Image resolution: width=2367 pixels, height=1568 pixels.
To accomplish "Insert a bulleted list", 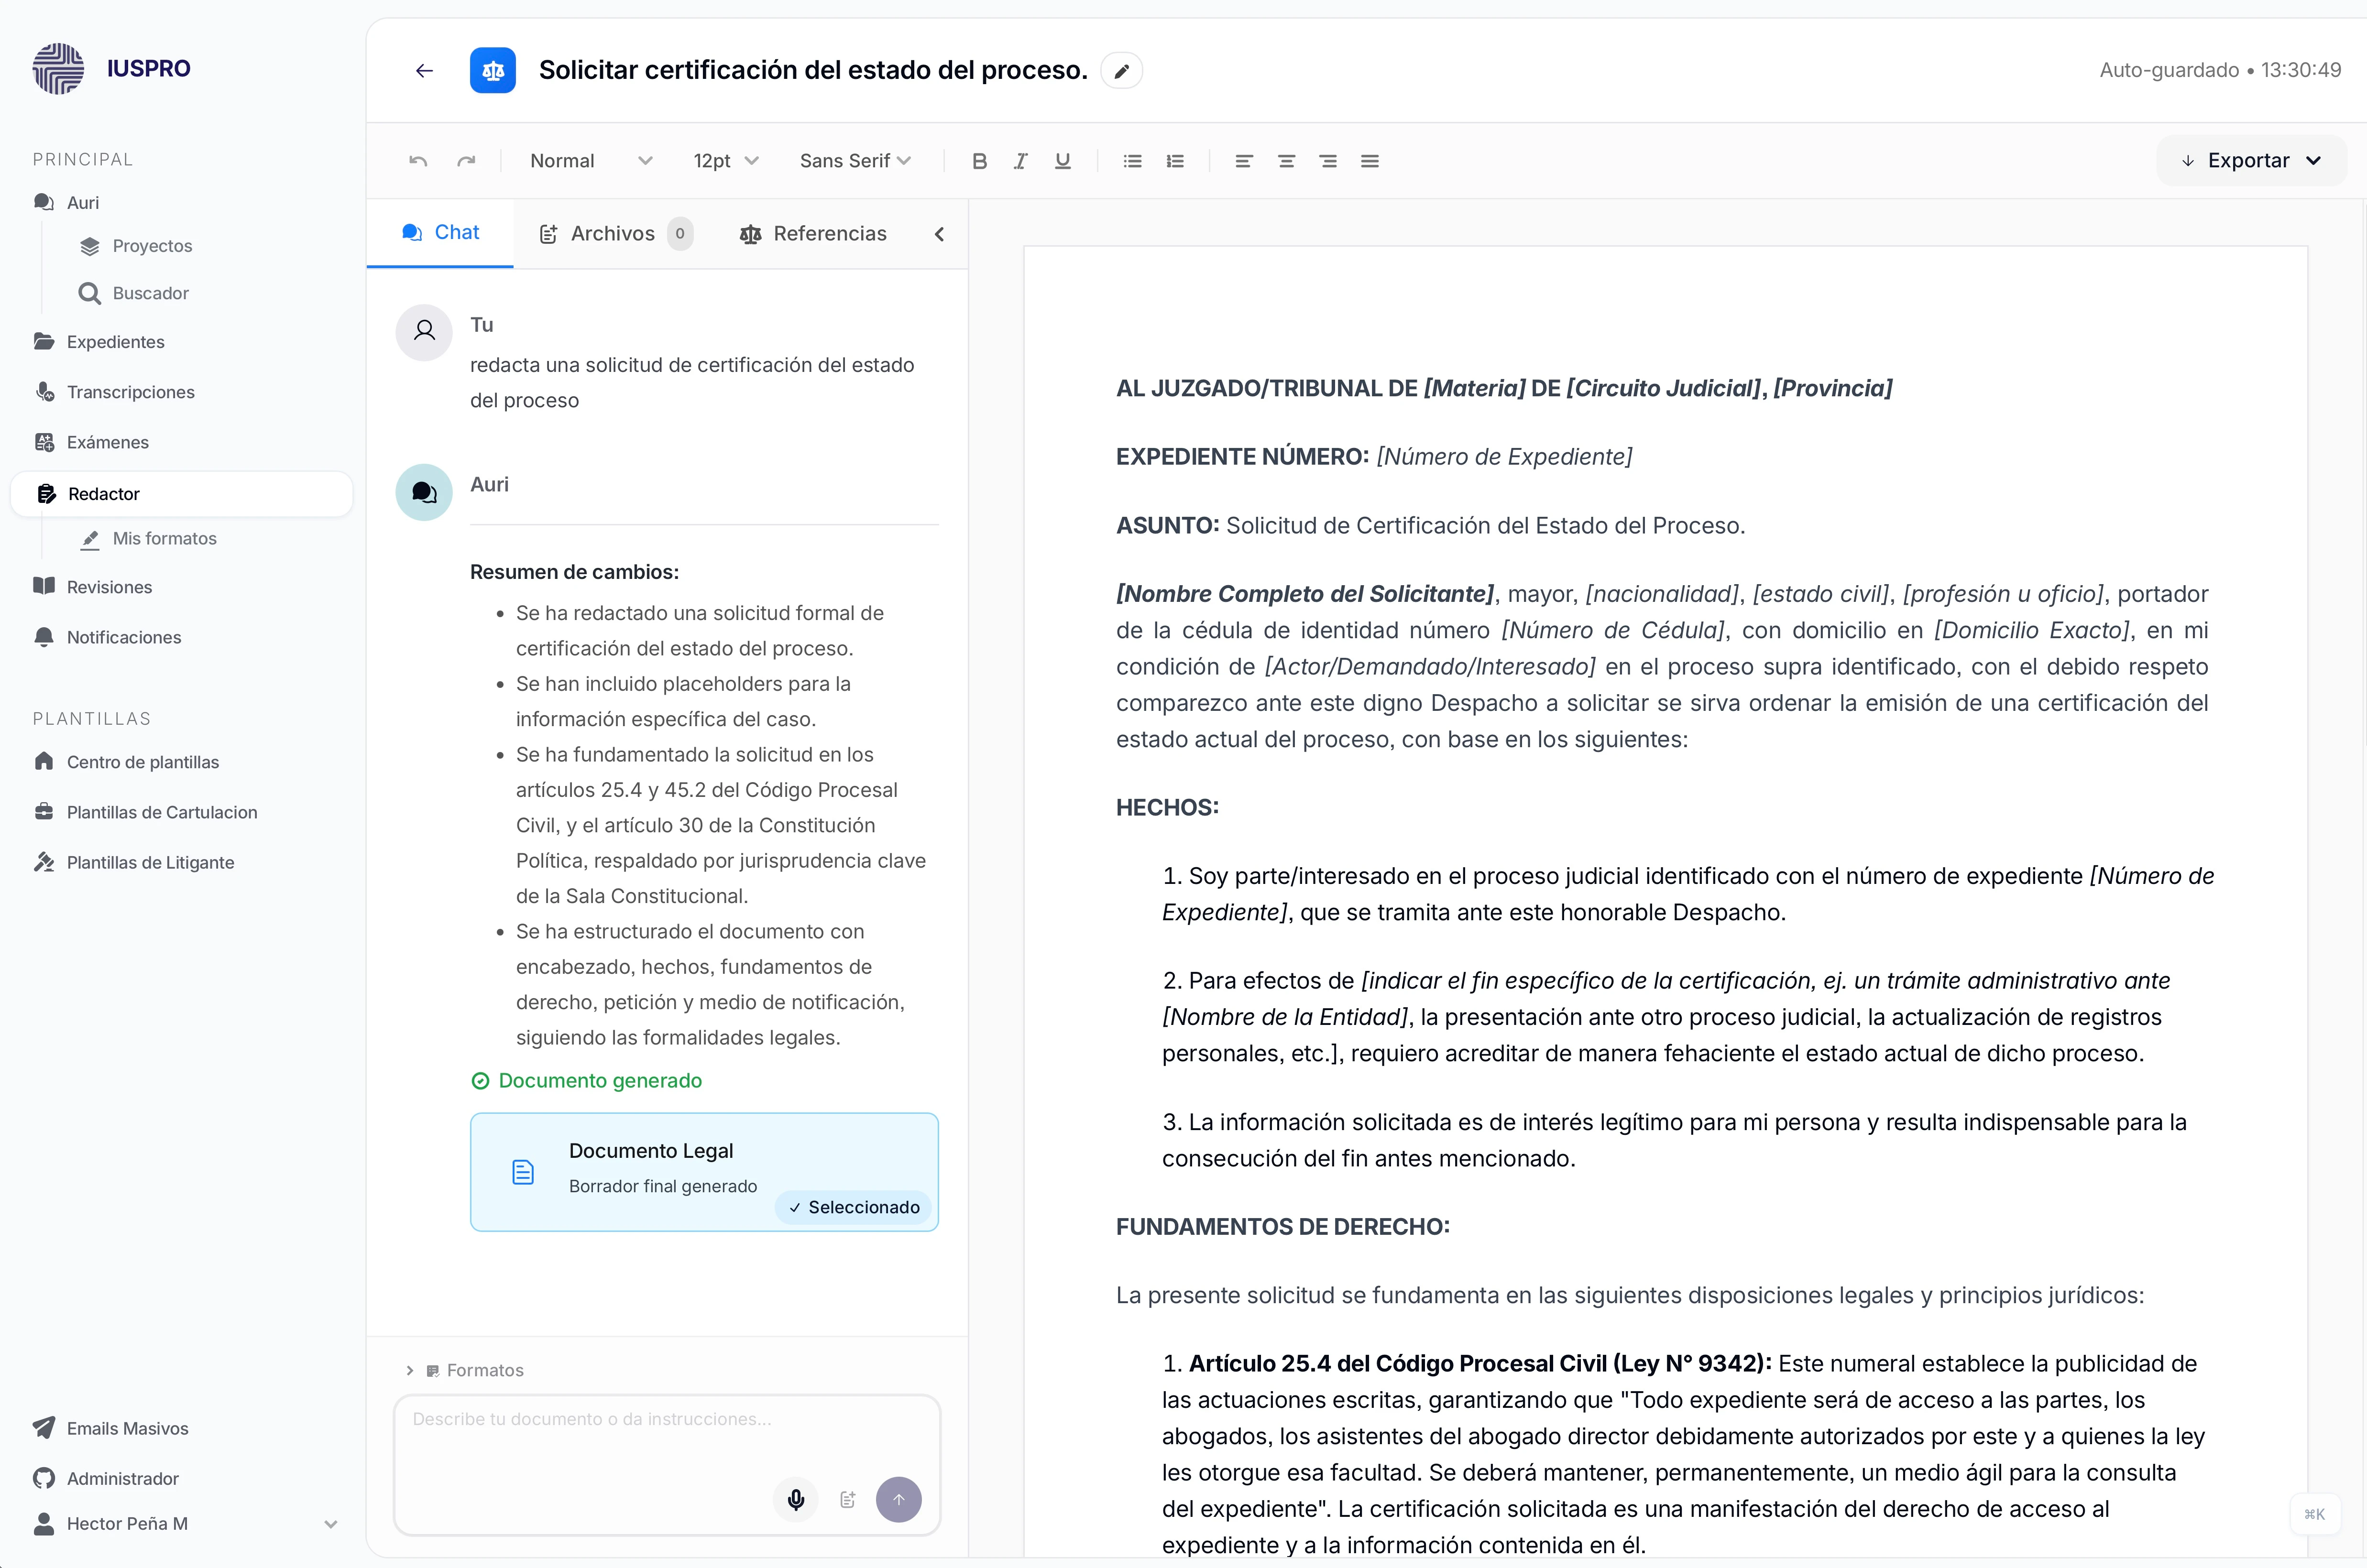I will (x=1132, y=161).
